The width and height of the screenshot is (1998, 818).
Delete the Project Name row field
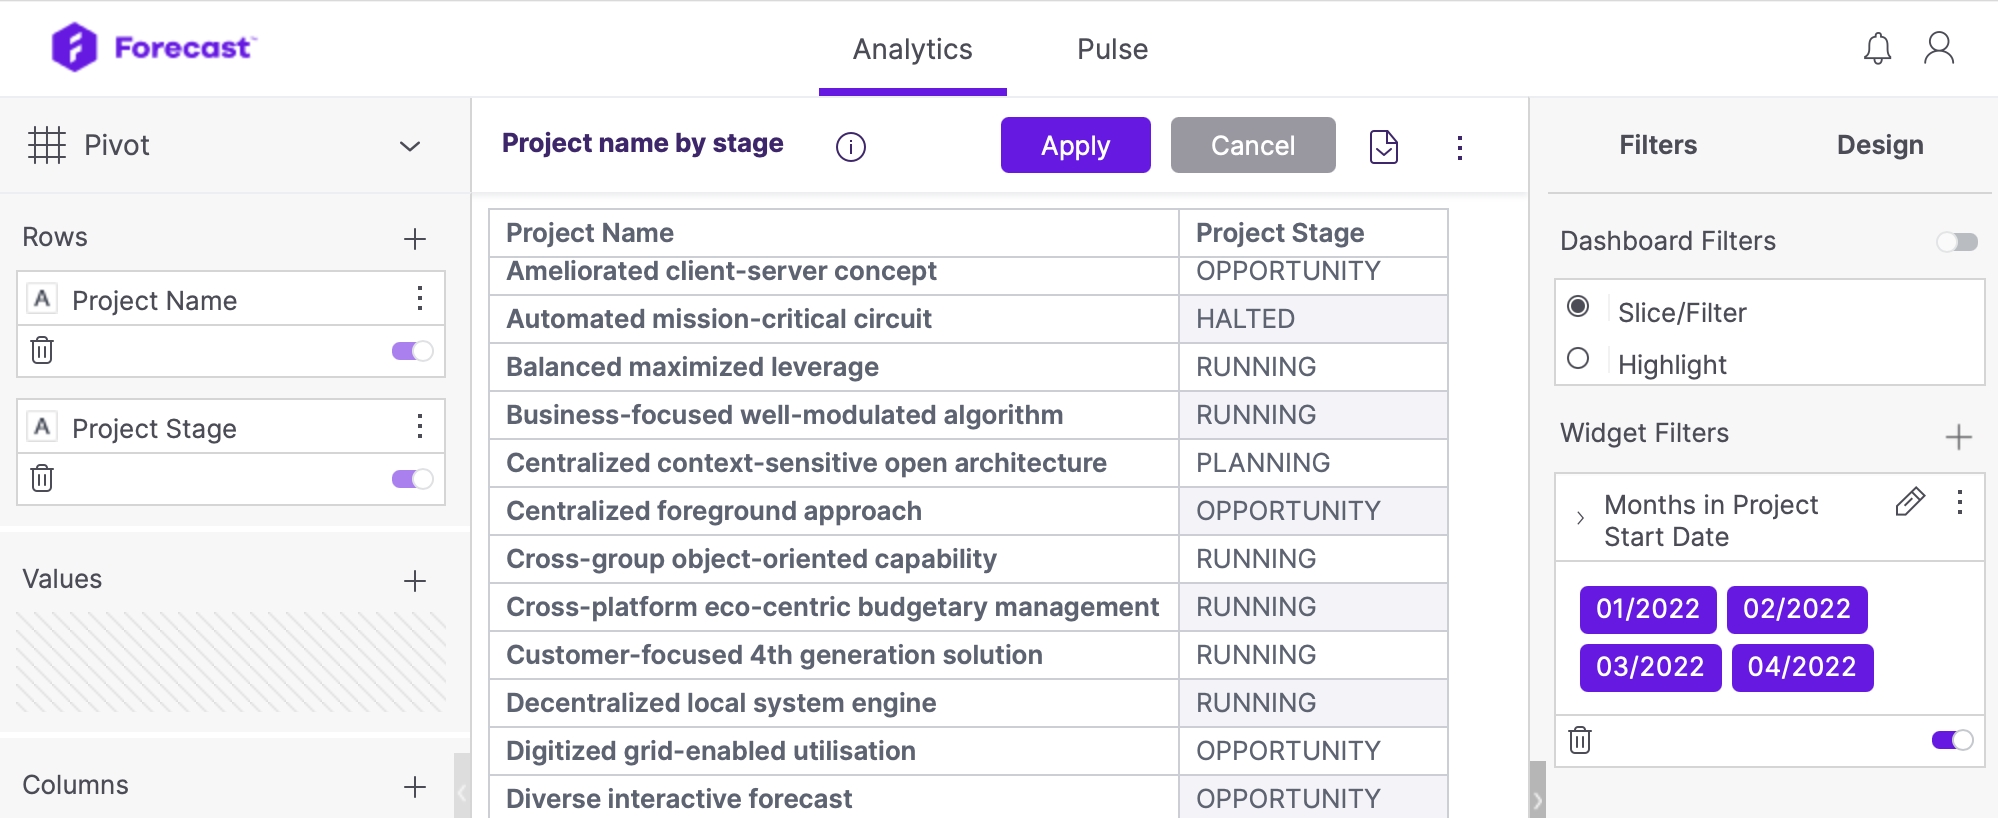point(42,351)
